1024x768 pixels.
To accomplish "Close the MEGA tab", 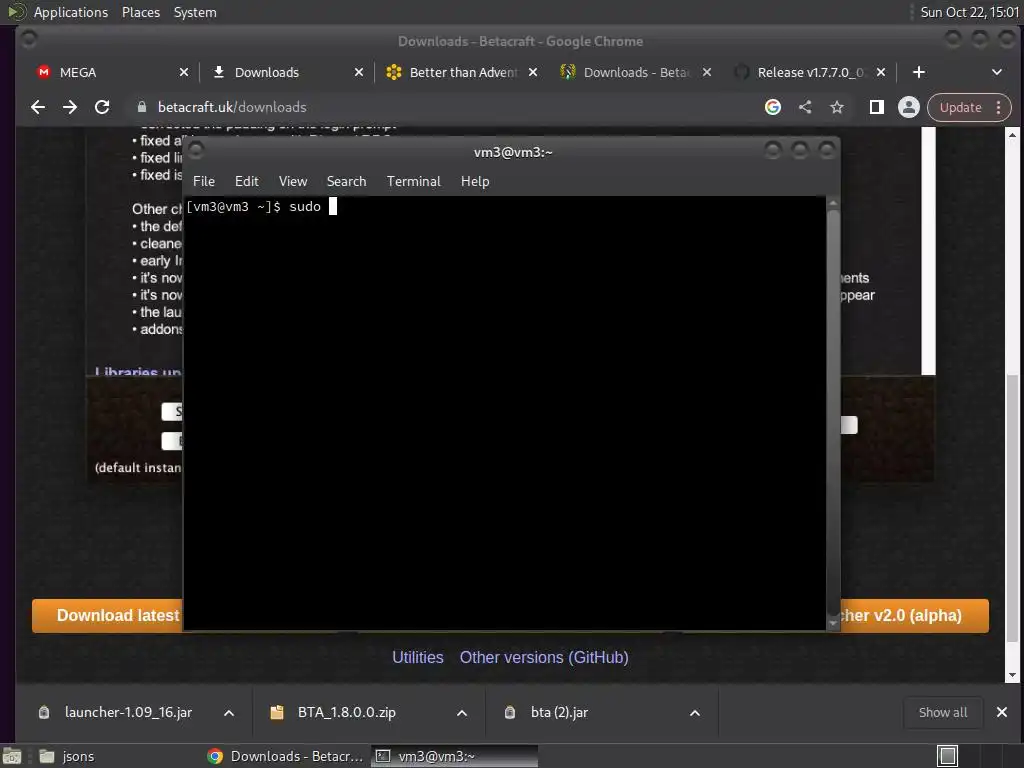I will (184, 72).
